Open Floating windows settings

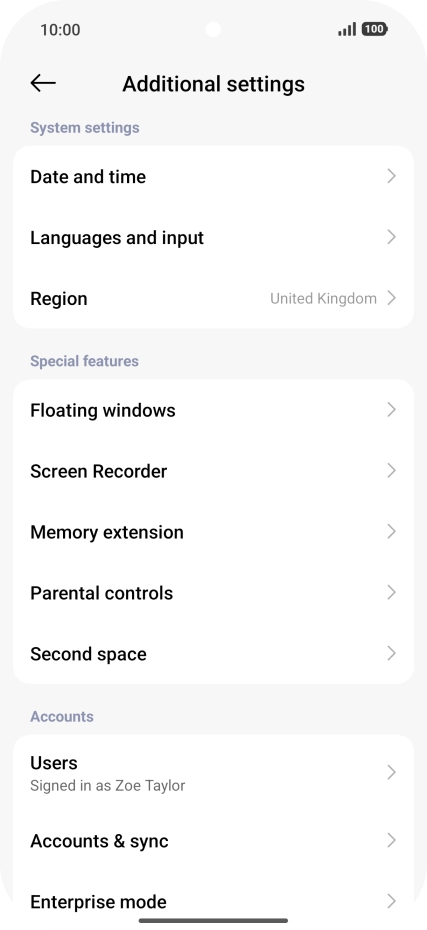click(x=214, y=410)
